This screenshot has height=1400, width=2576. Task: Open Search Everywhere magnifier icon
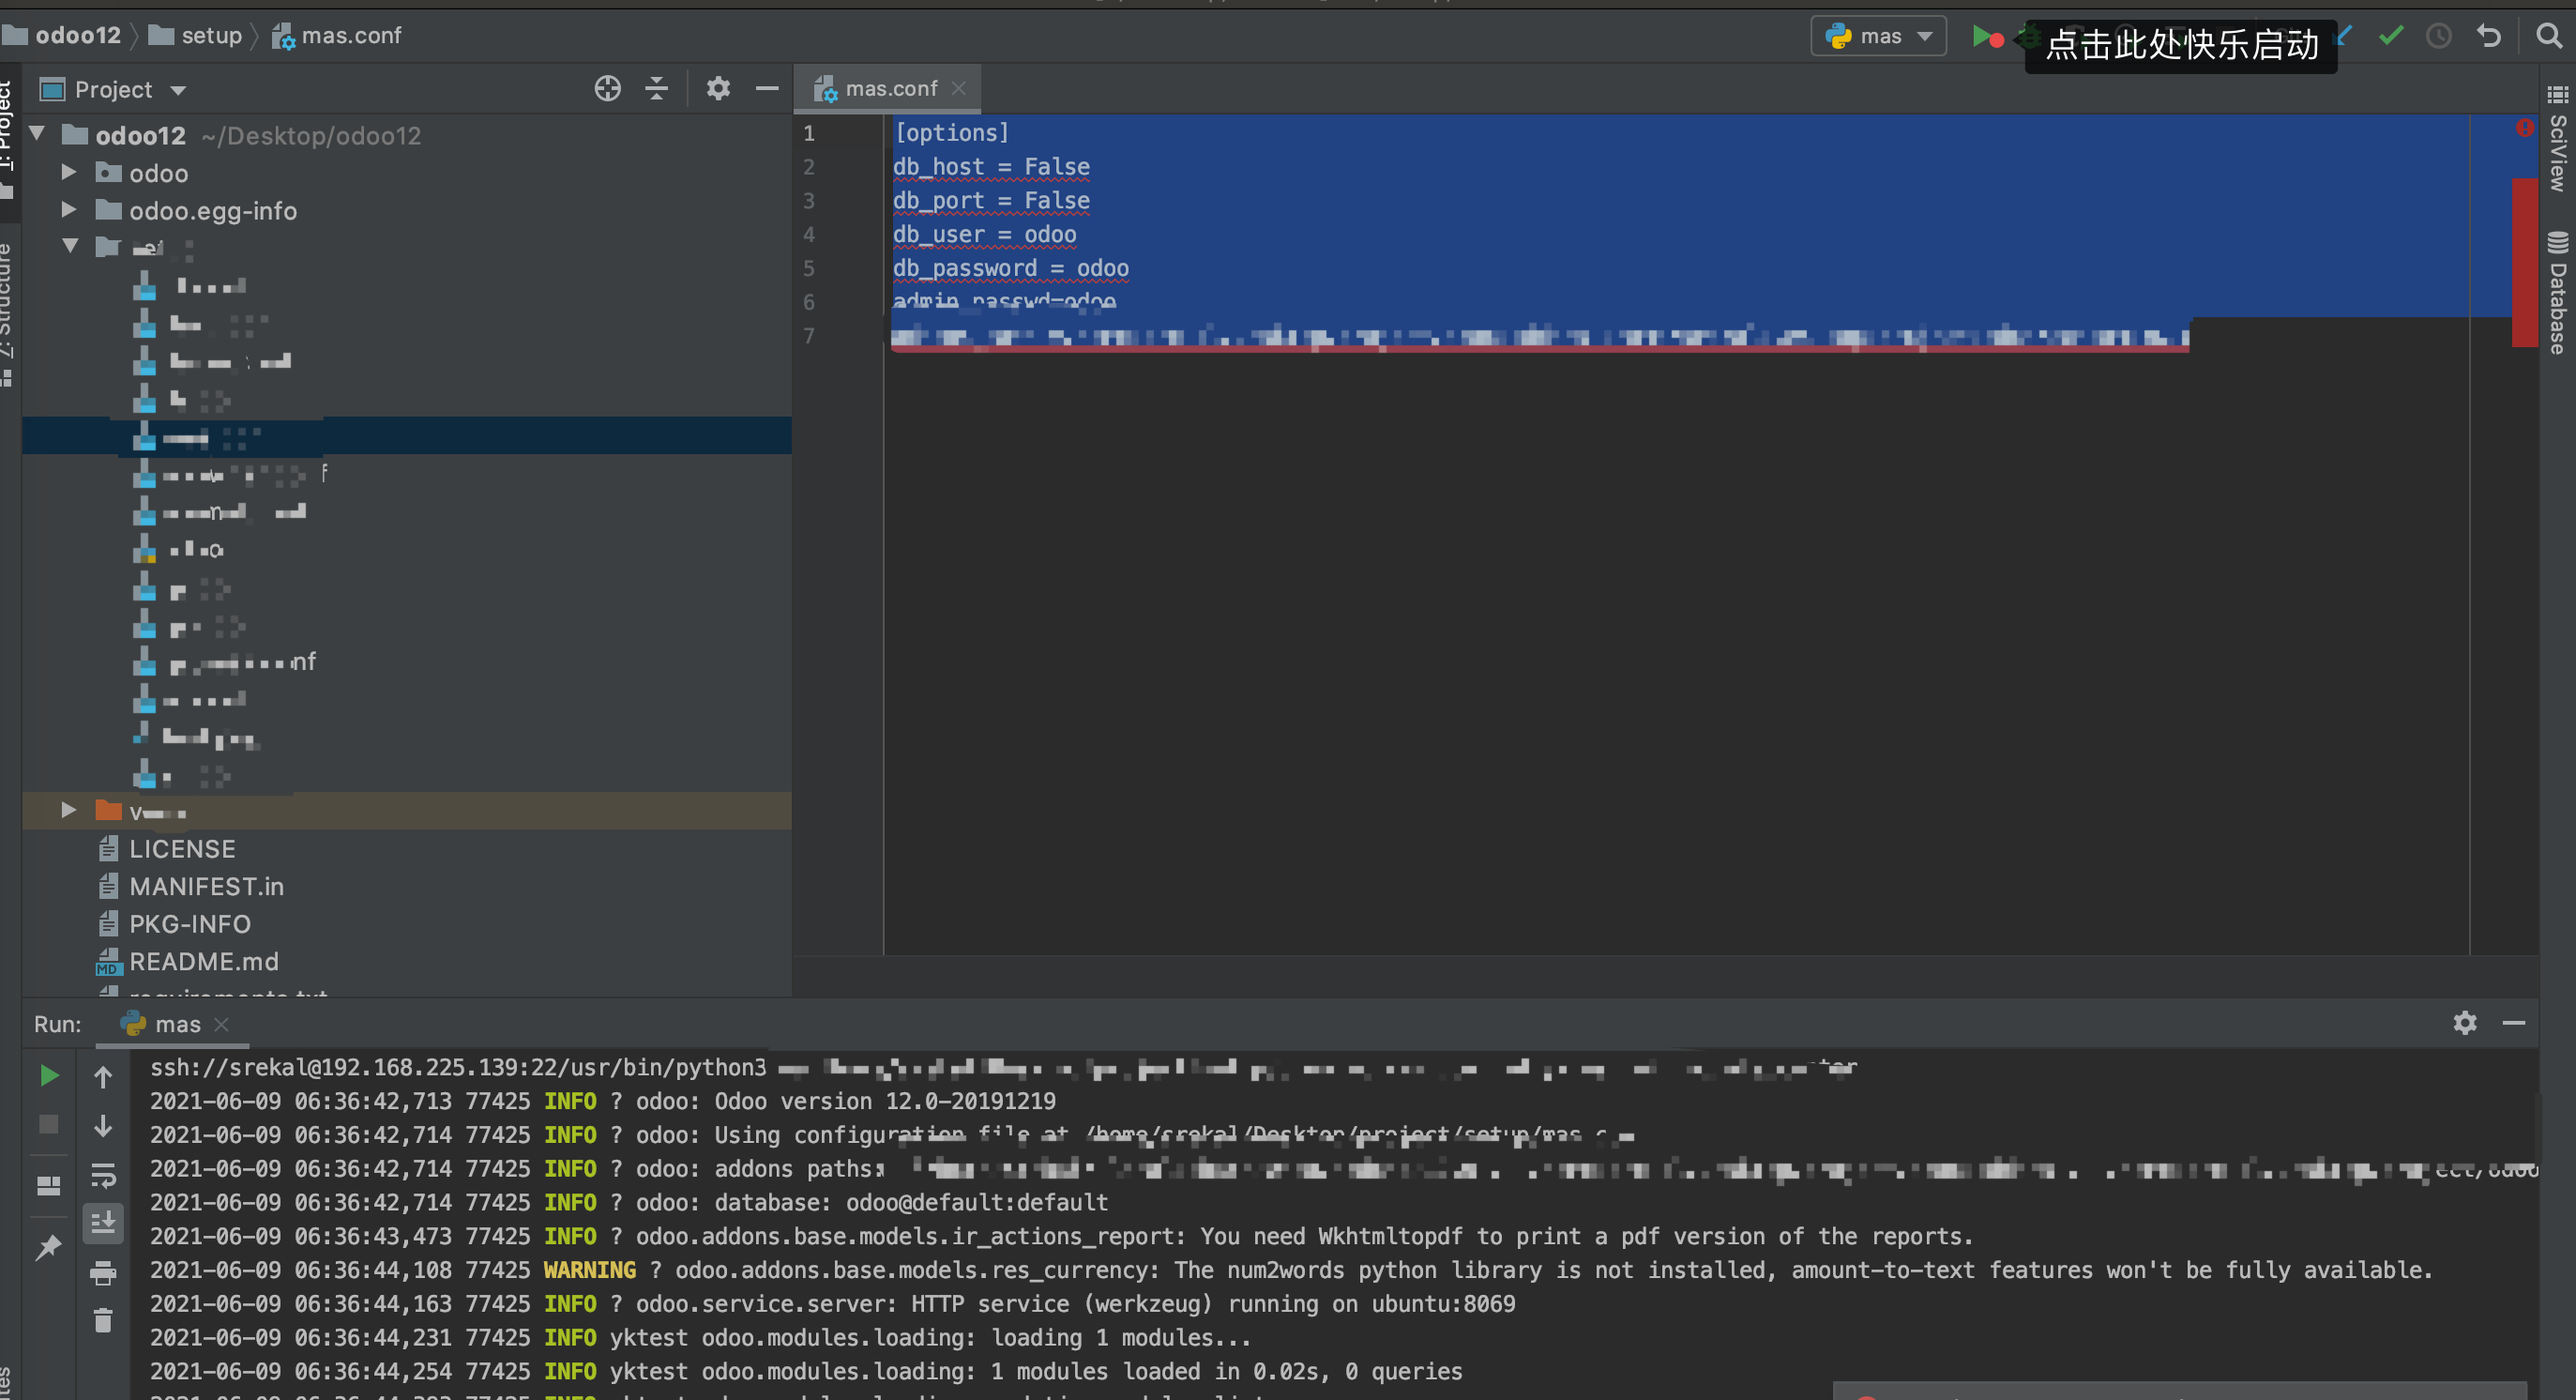tap(2549, 37)
